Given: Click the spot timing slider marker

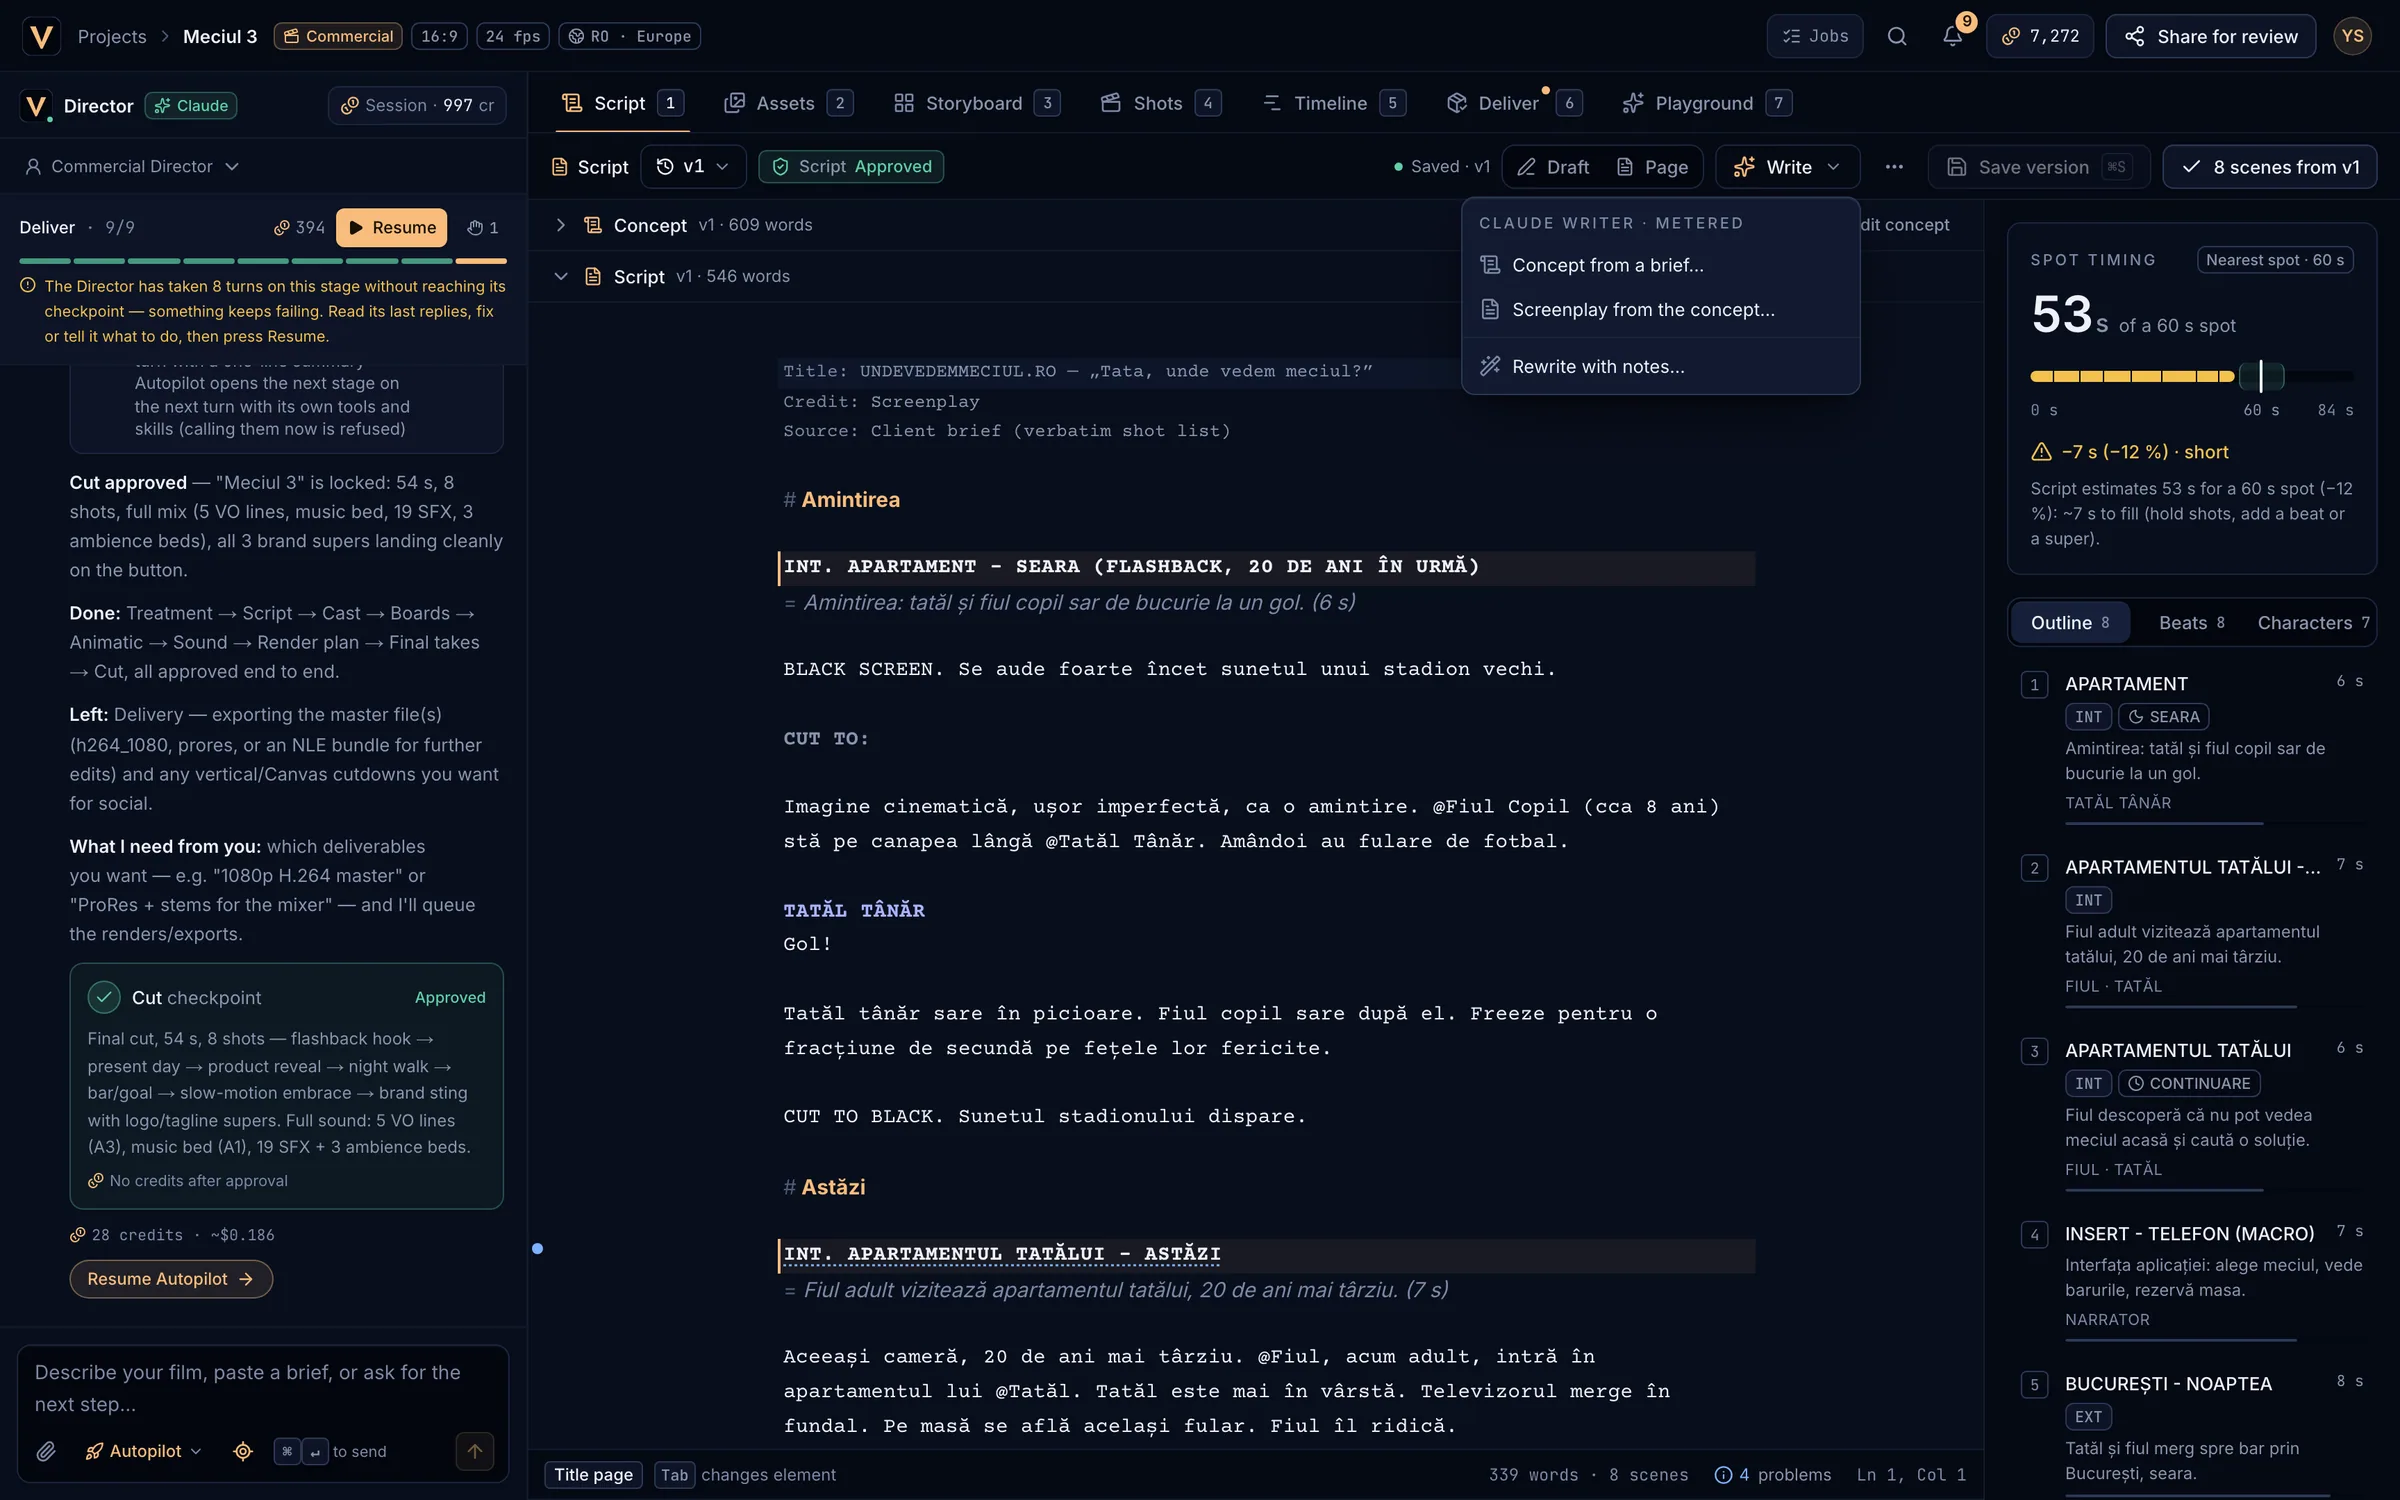Looking at the screenshot, I should pyautogui.click(x=2261, y=376).
